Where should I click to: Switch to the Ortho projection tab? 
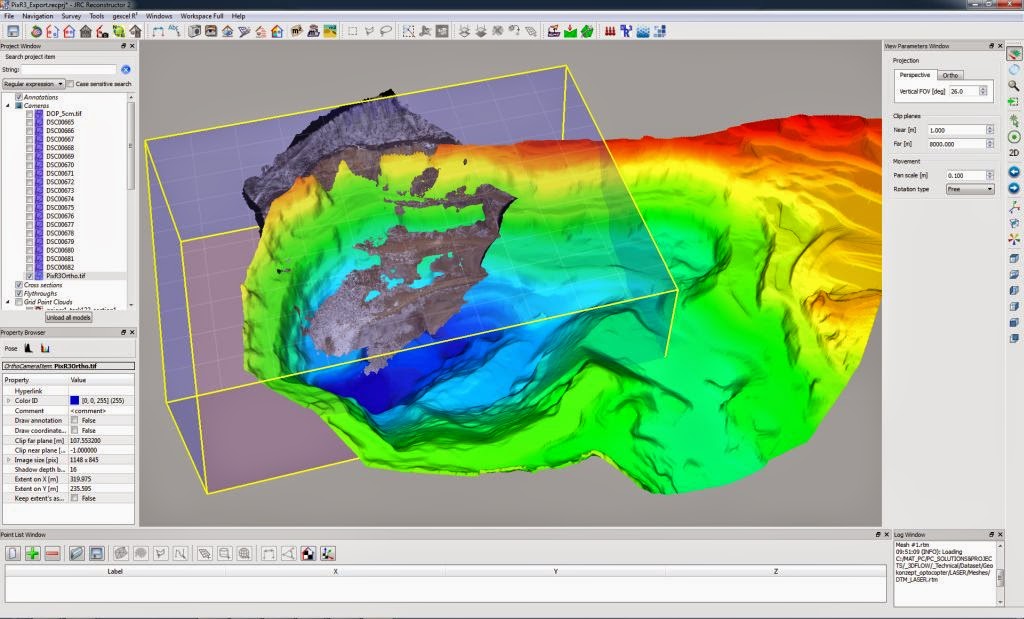point(951,76)
